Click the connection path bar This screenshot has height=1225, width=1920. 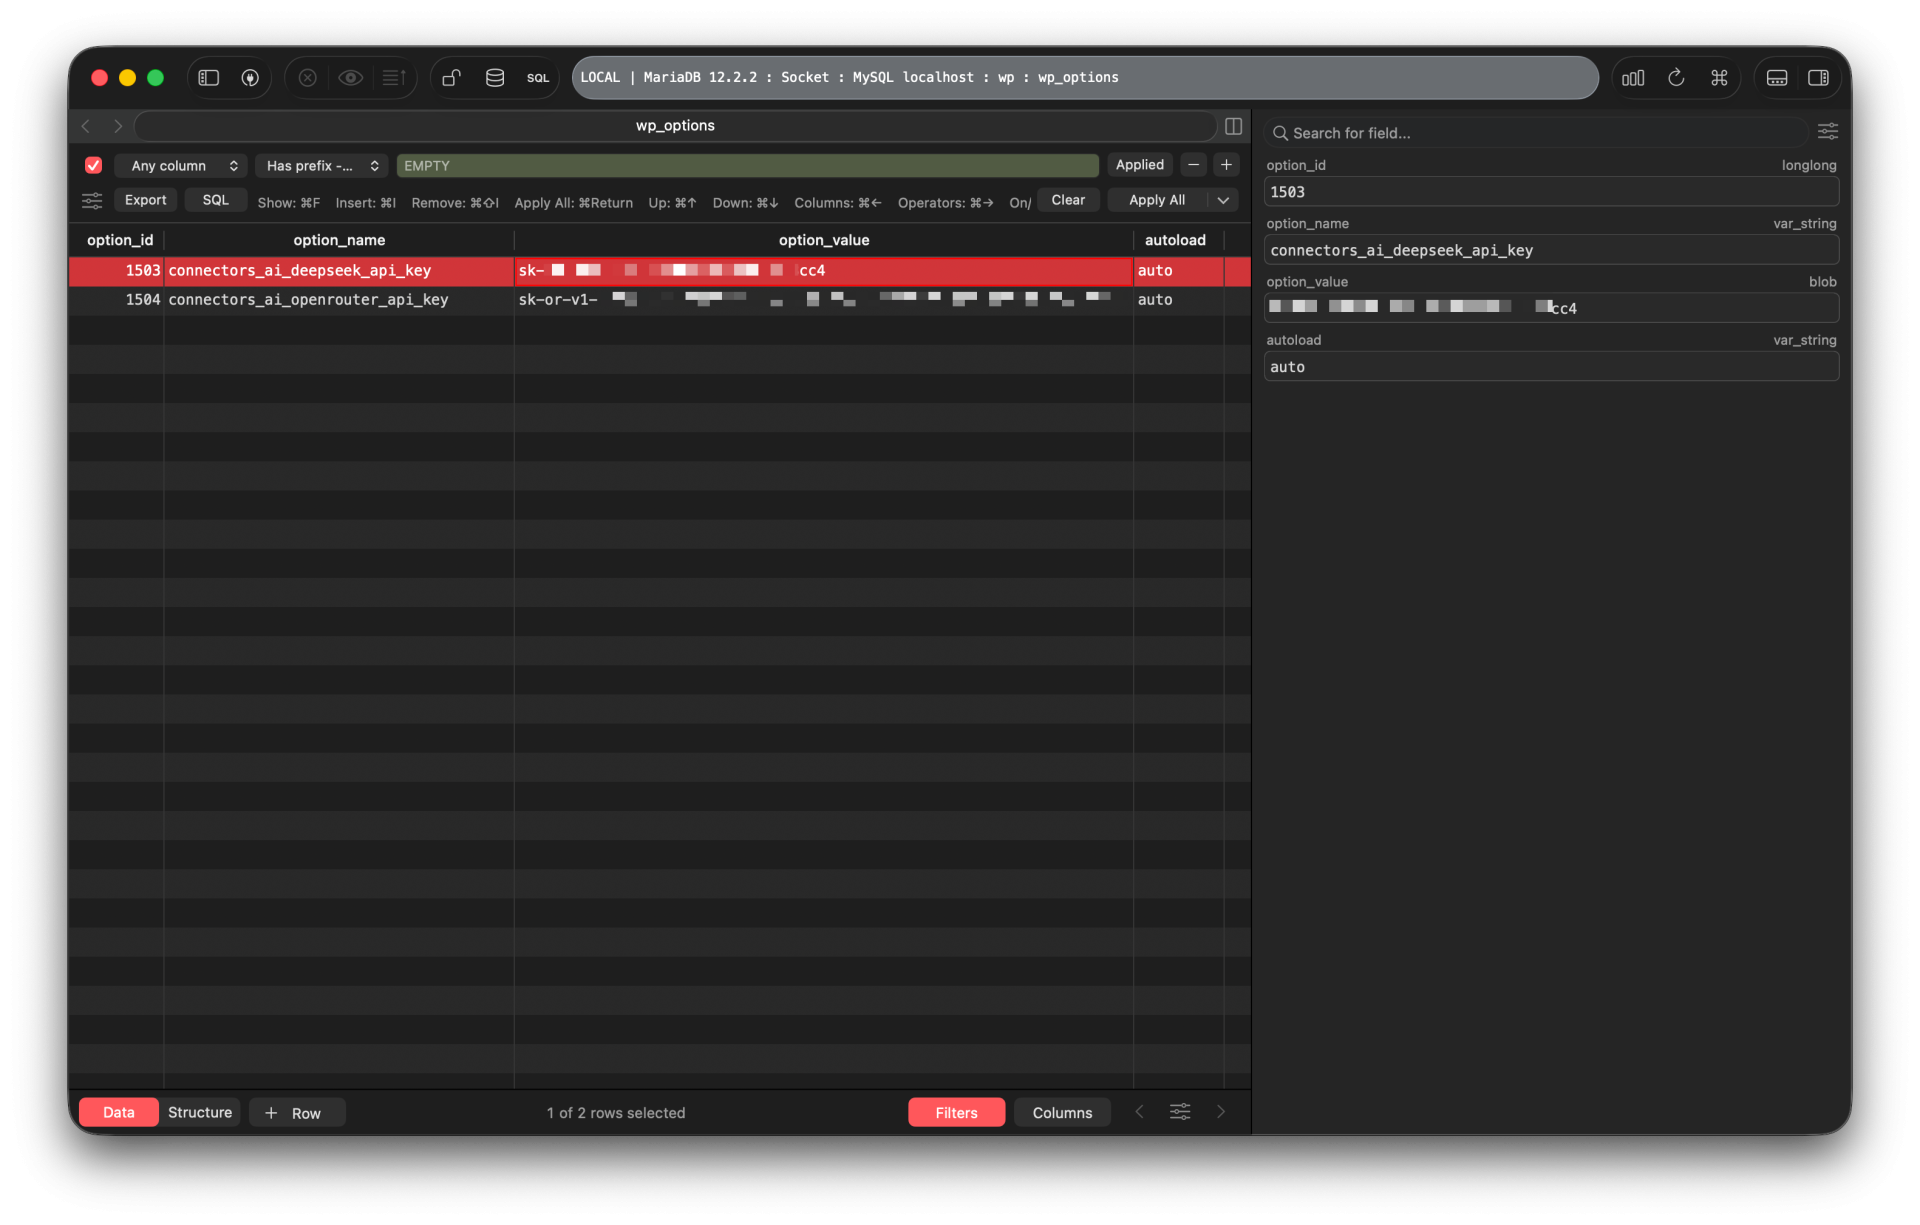coord(1085,78)
